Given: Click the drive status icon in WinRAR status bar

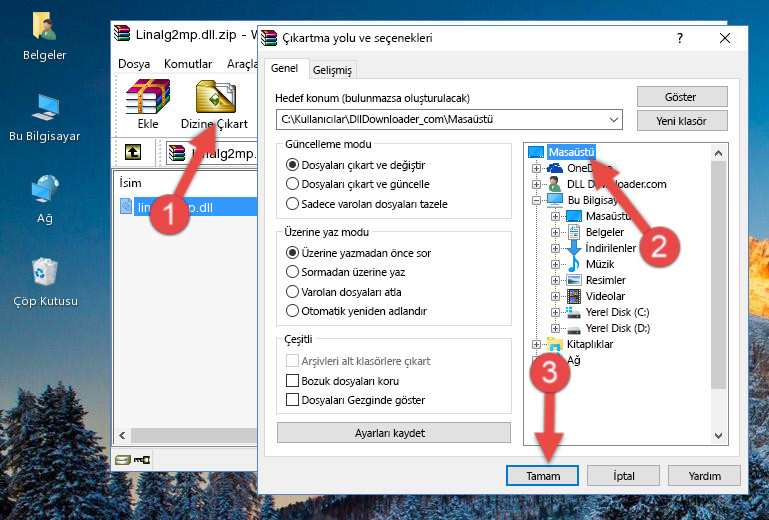Looking at the screenshot, I should [x=123, y=460].
